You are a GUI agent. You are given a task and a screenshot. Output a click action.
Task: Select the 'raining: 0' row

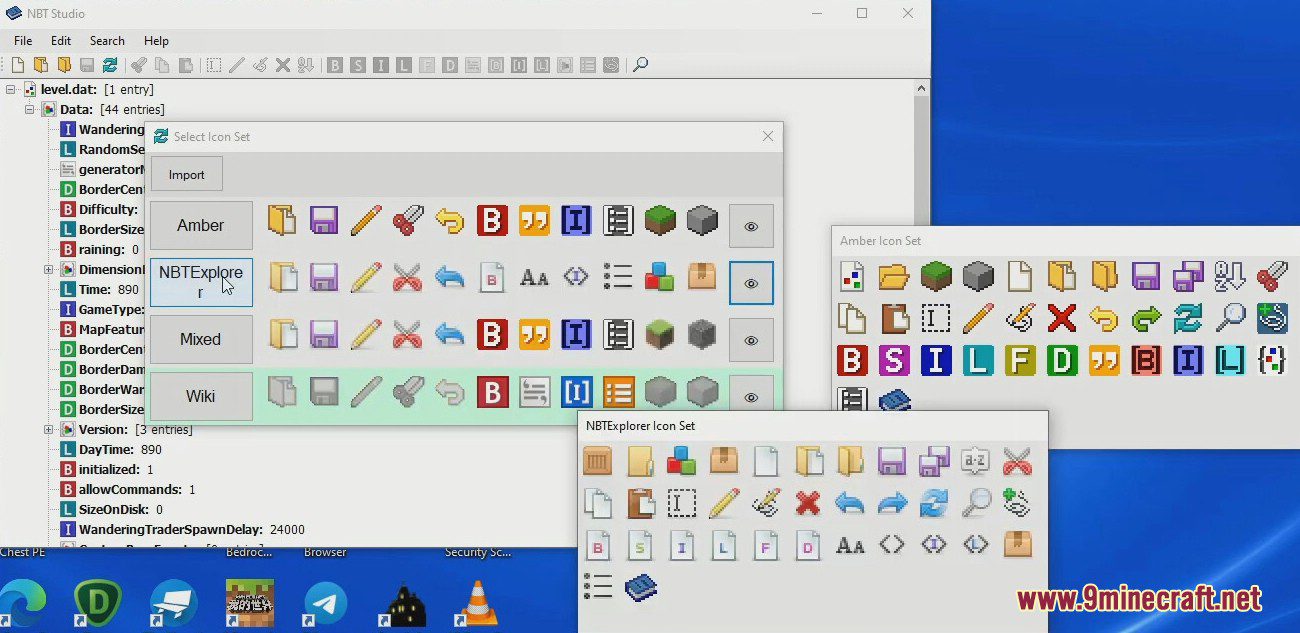coord(100,249)
